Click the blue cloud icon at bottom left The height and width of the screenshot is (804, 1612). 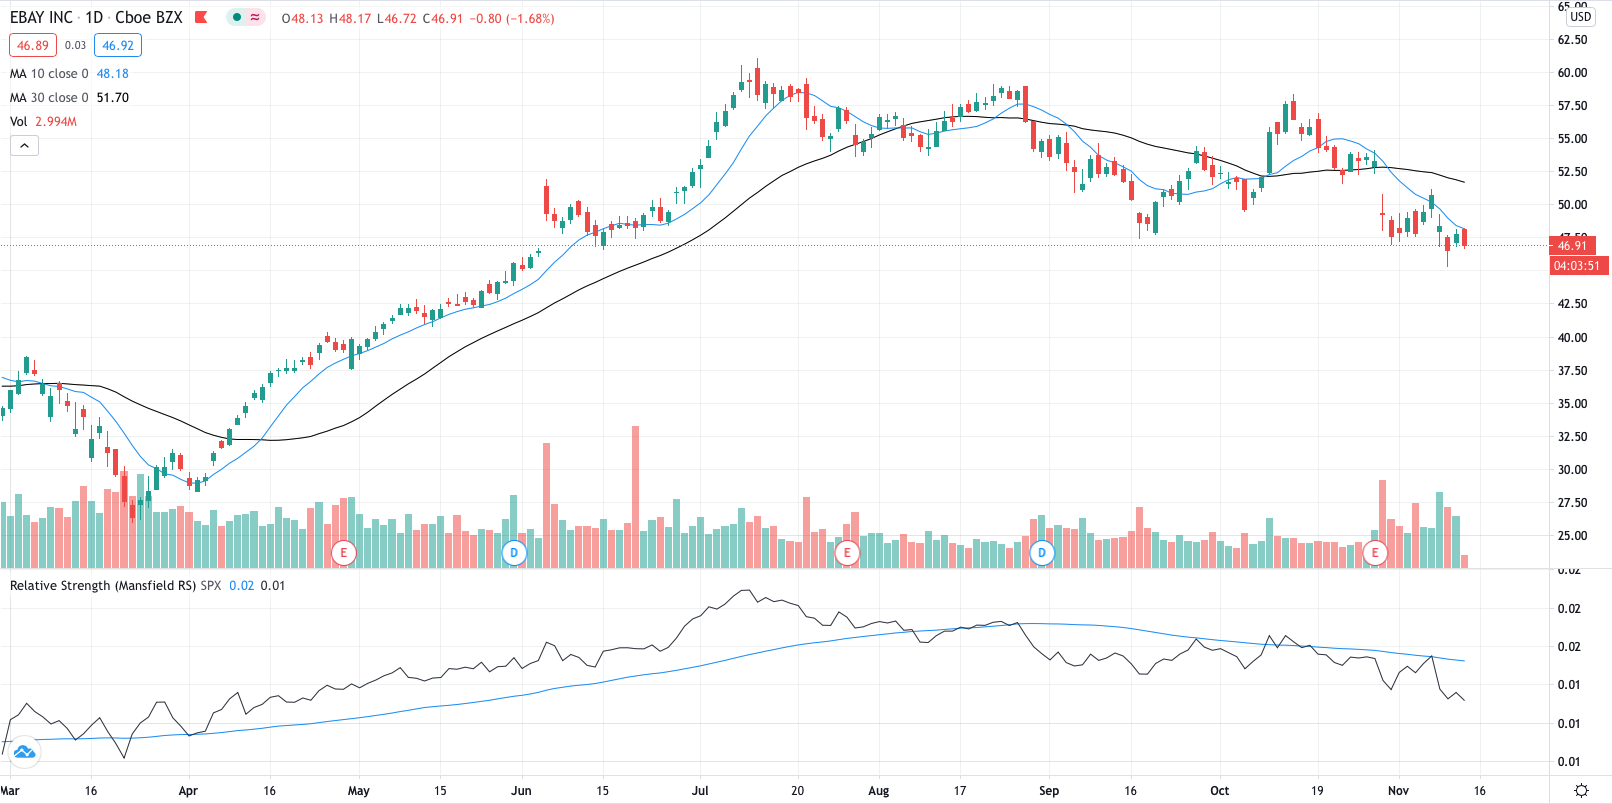pyautogui.click(x=24, y=752)
